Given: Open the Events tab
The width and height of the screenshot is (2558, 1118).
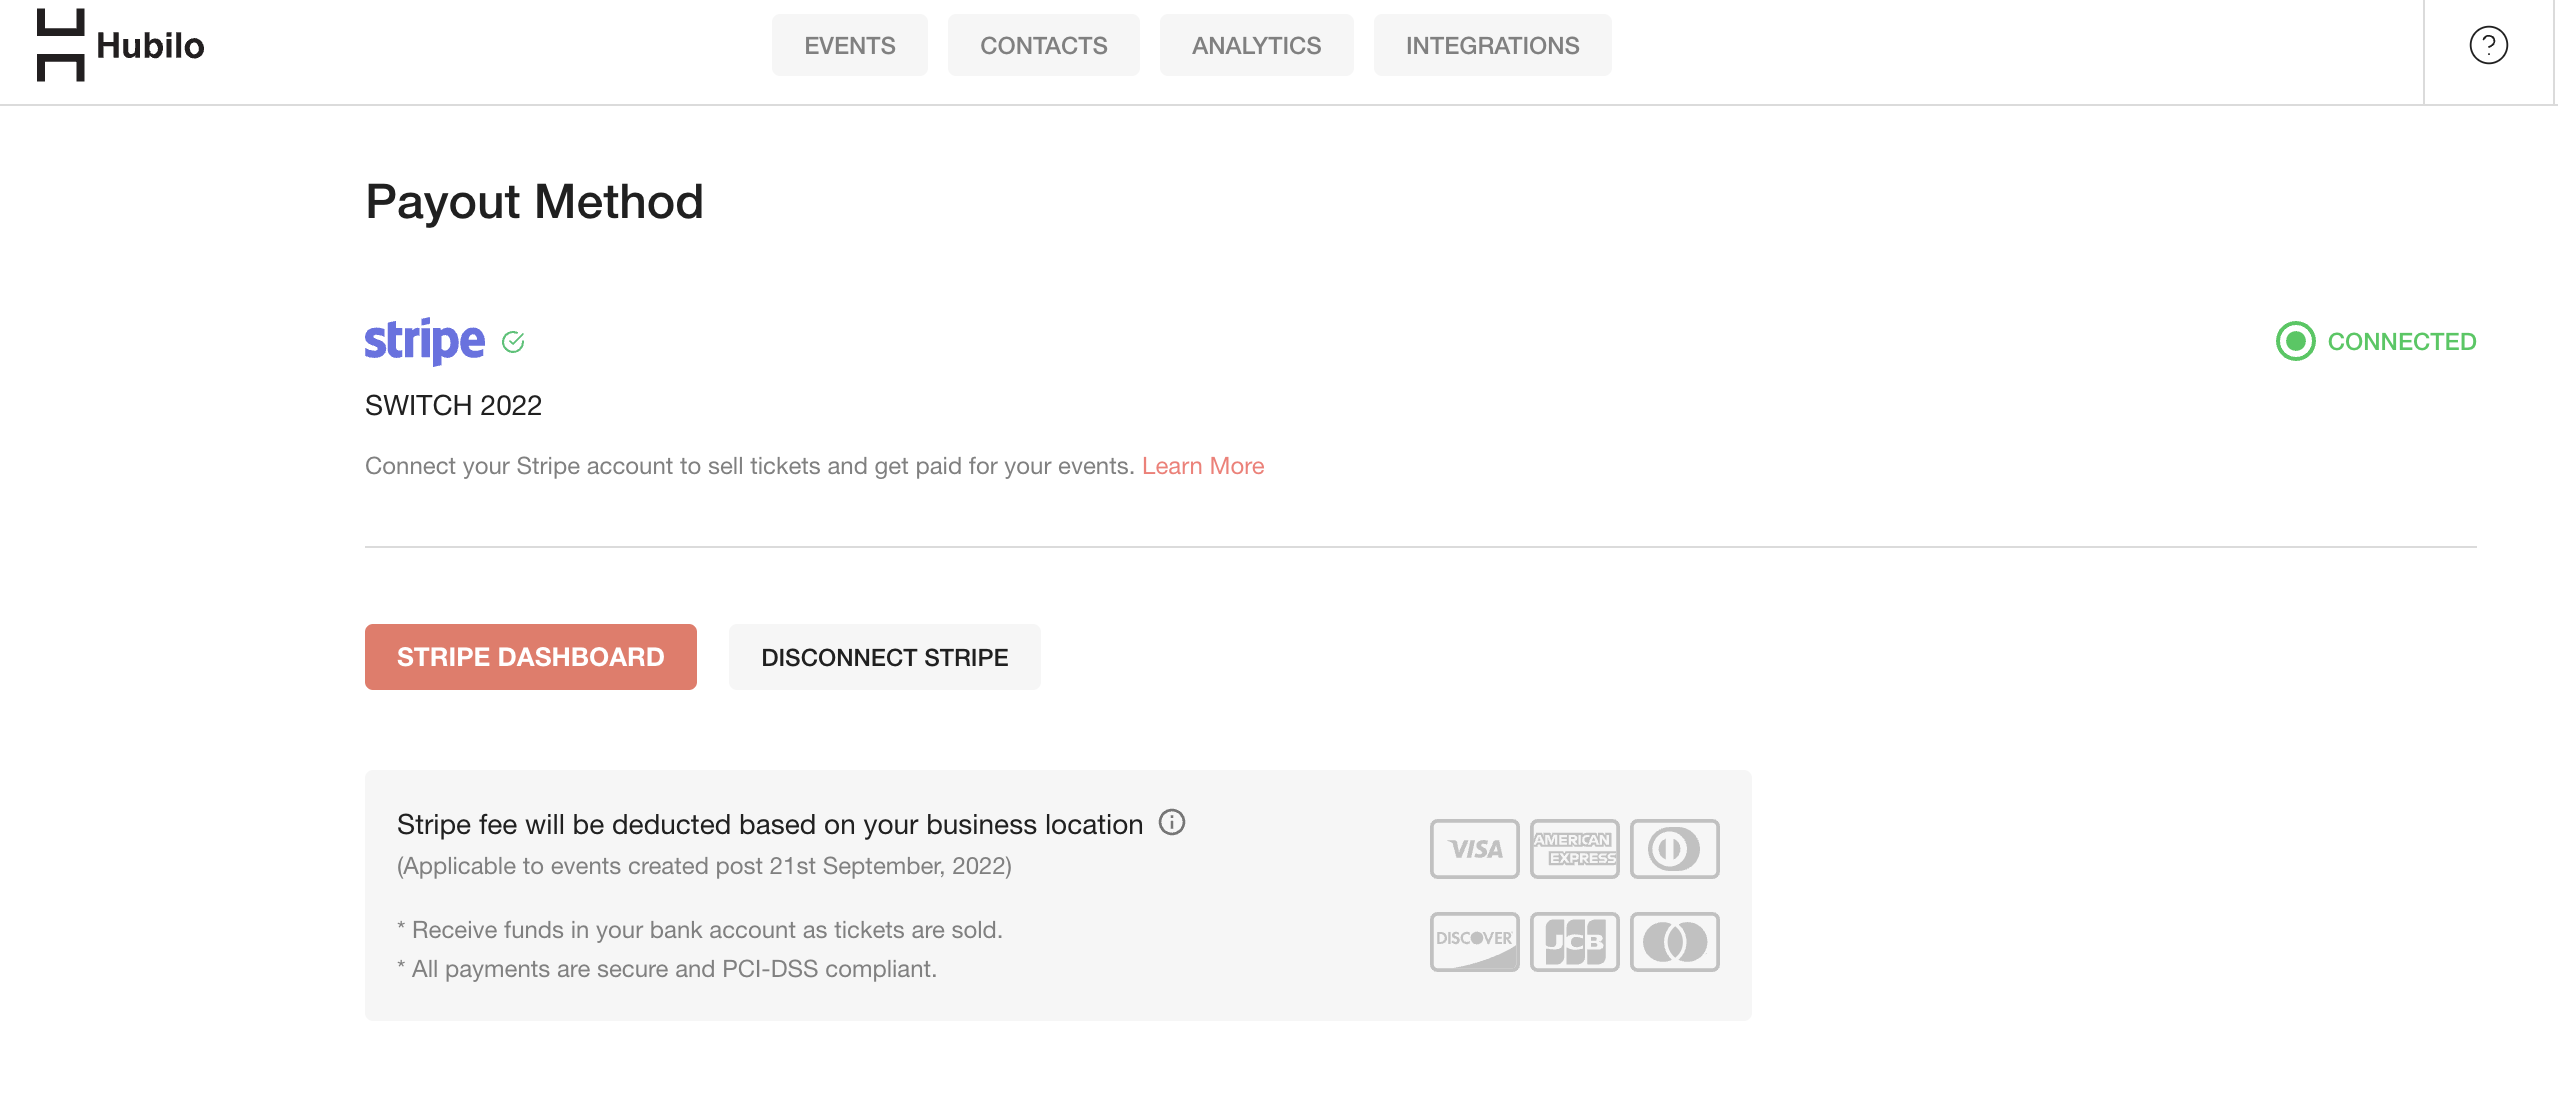Looking at the screenshot, I should (850, 45).
